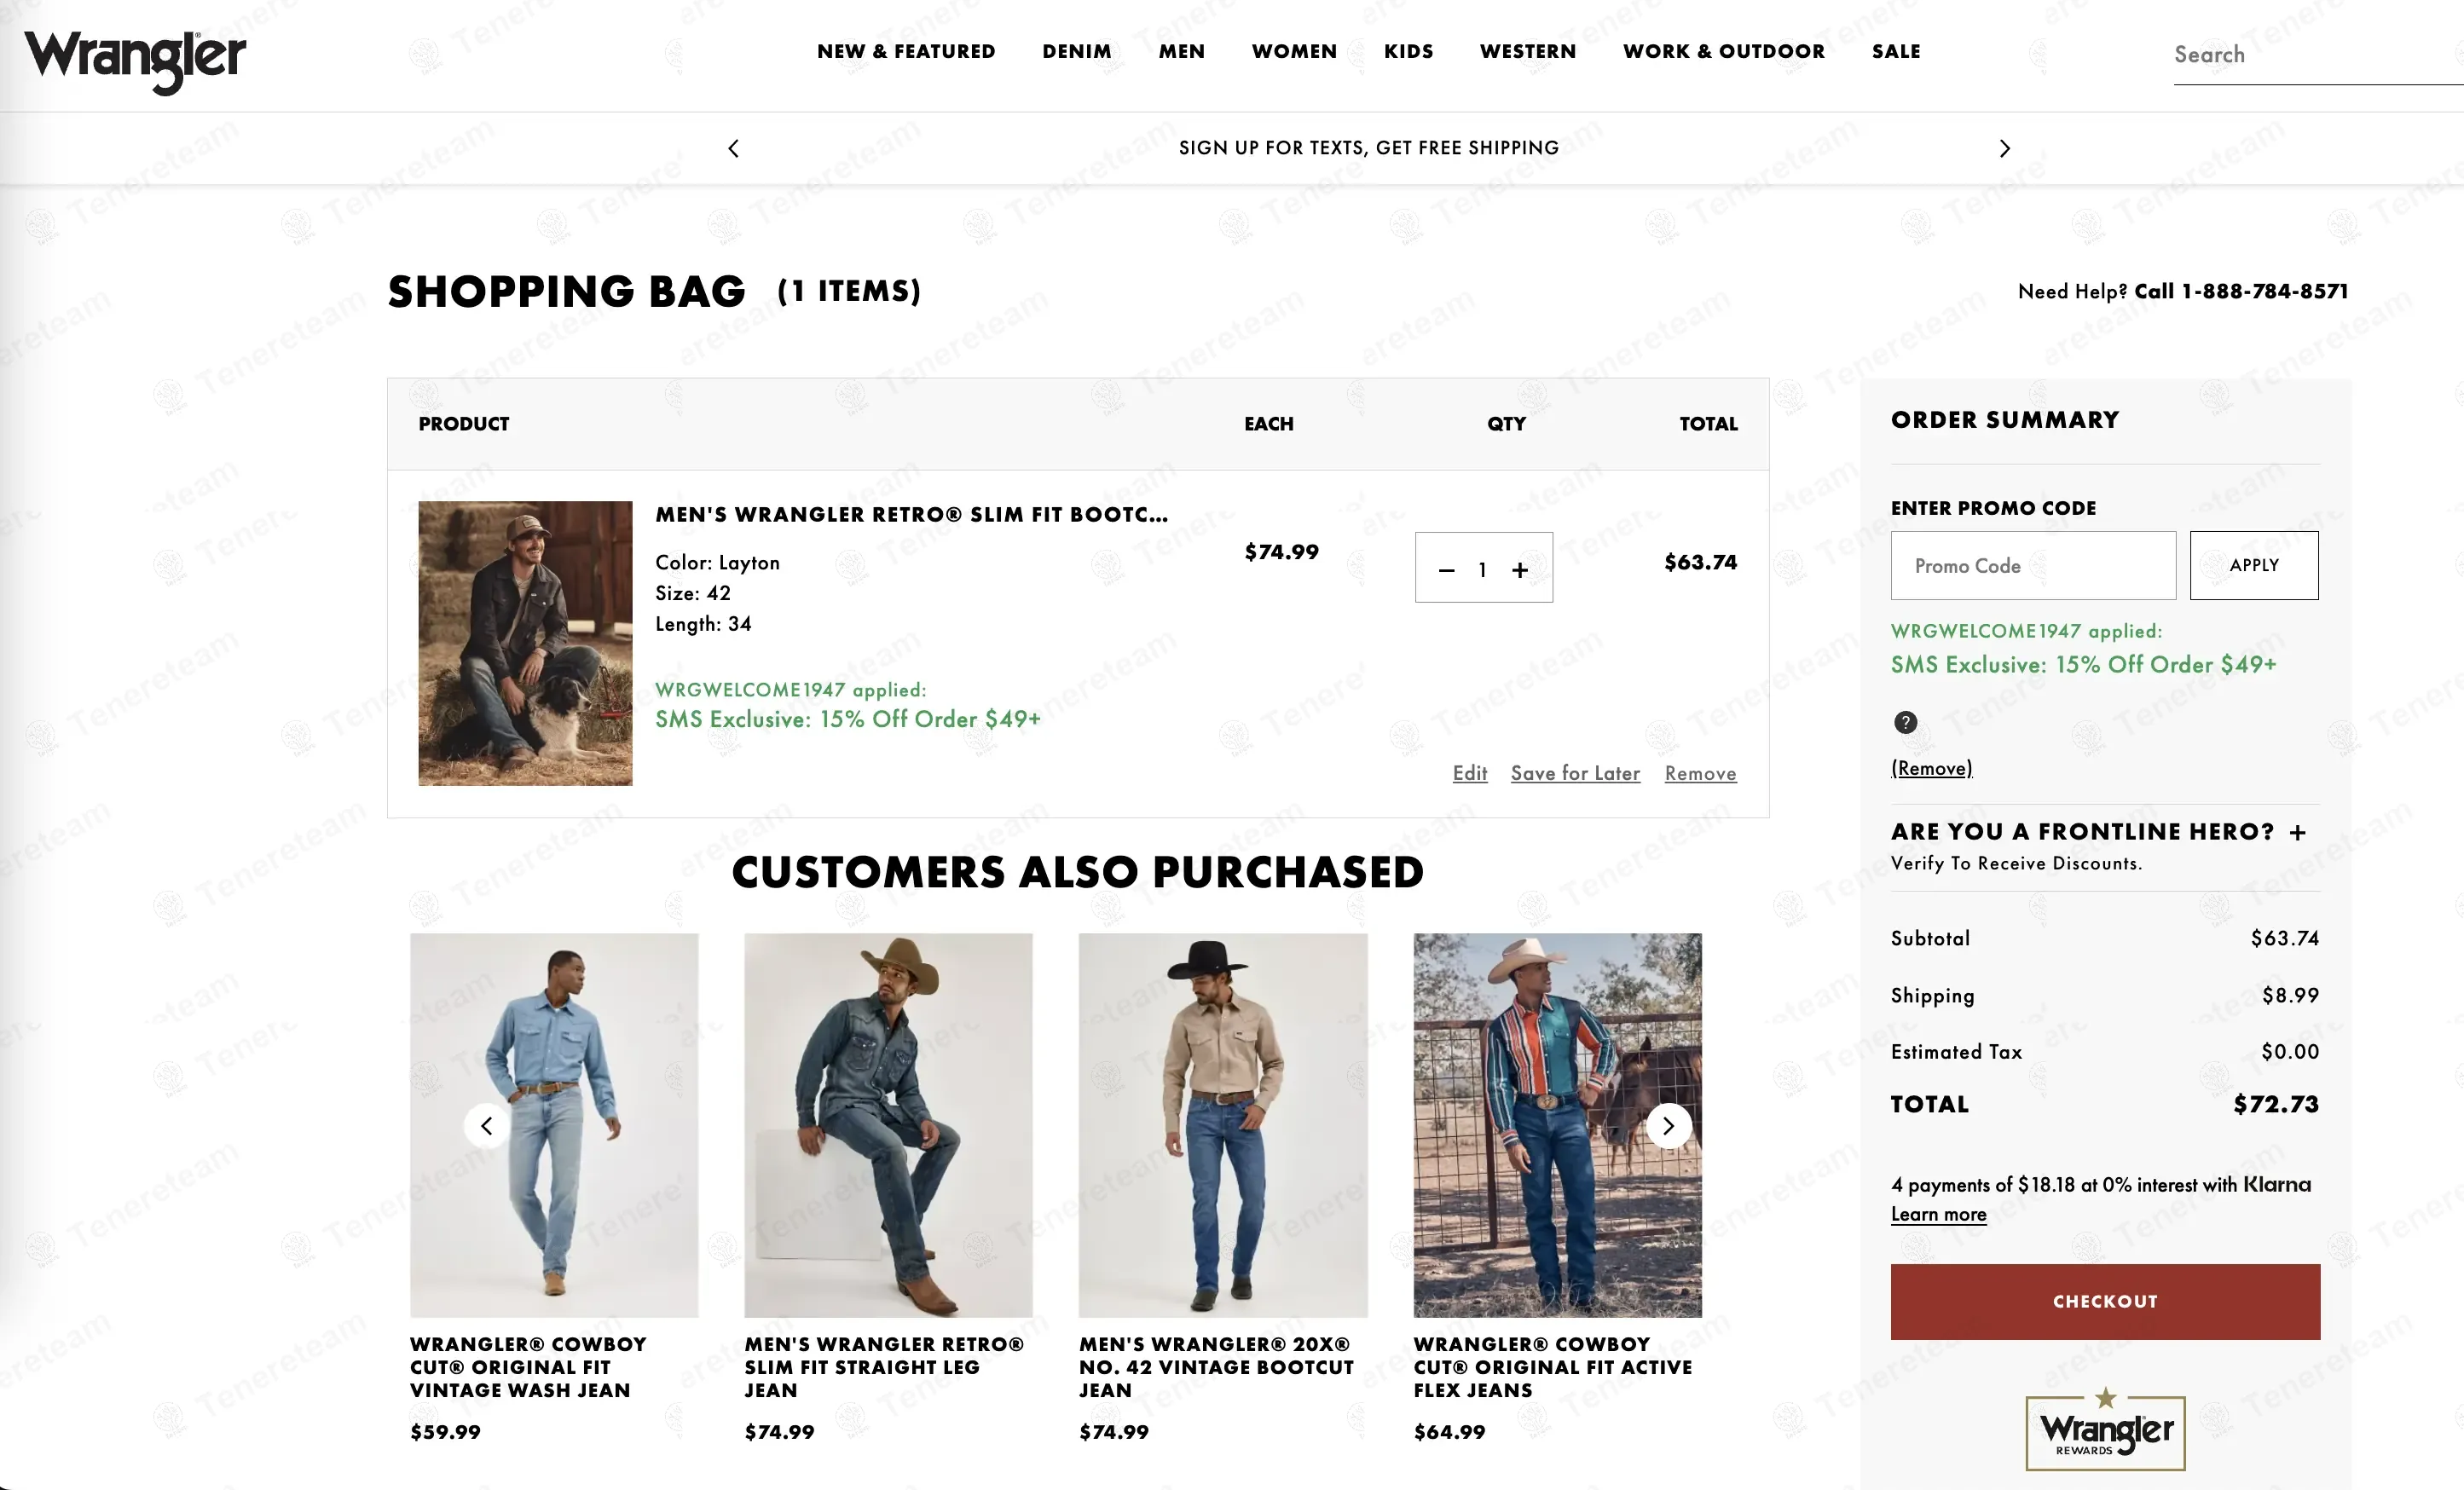
Task: Click Save for Later link
Action: click(x=1575, y=773)
